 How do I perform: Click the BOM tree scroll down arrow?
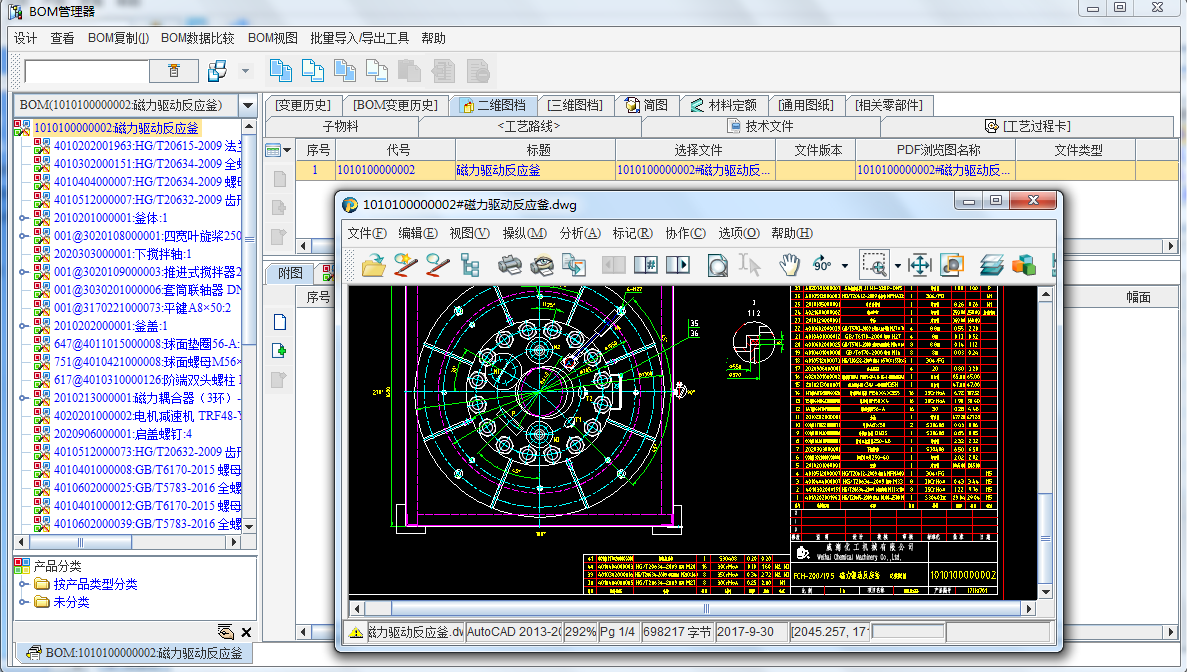pos(249,526)
